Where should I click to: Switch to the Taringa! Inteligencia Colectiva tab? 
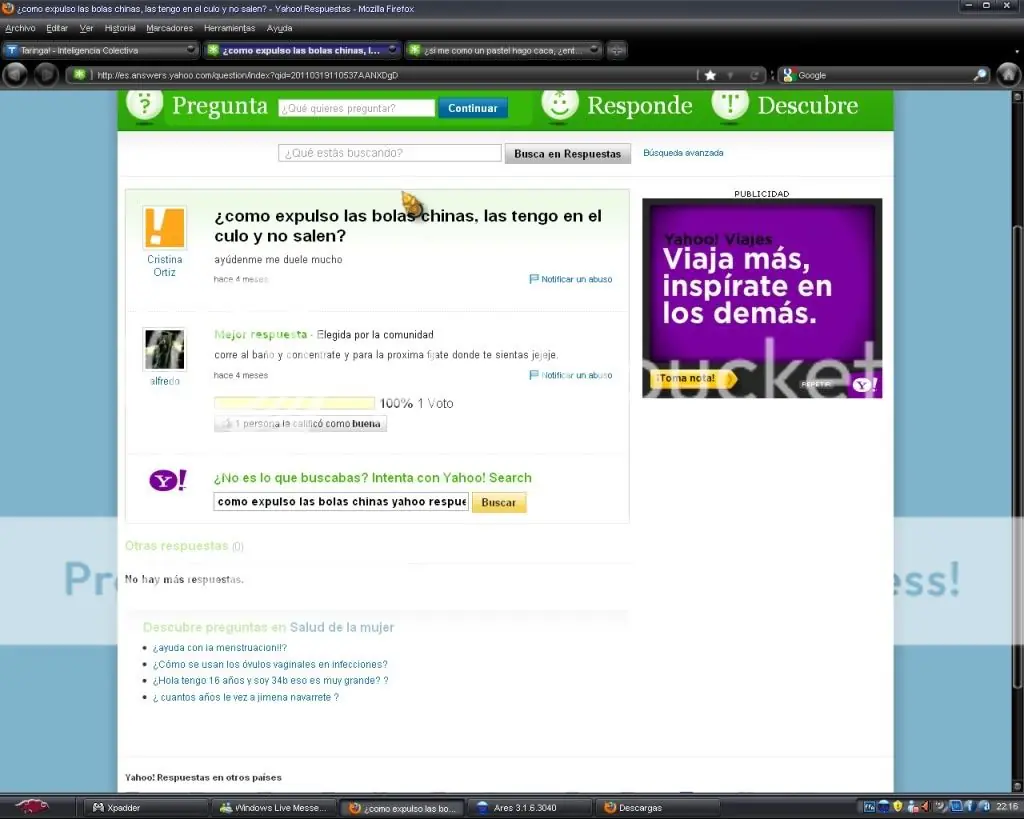coord(101,50)
